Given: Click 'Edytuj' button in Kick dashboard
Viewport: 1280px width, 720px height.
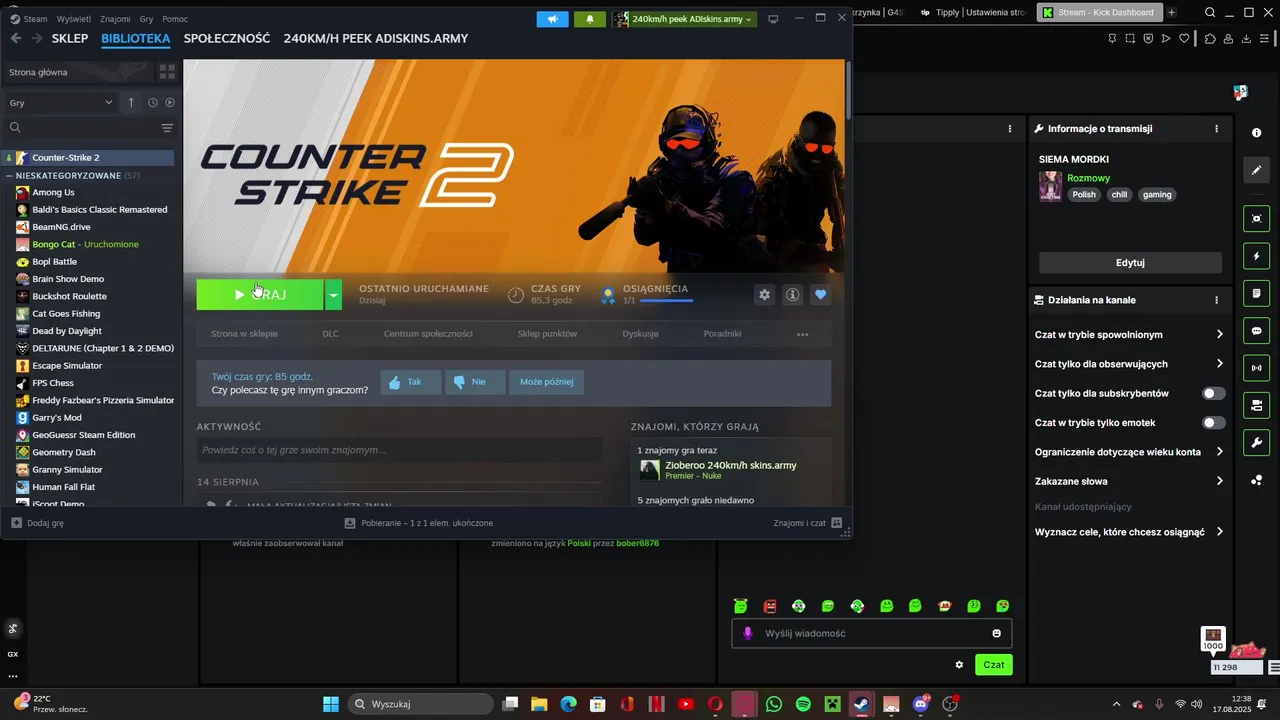Looking at the screenshot, I should tap(1130, 262).
